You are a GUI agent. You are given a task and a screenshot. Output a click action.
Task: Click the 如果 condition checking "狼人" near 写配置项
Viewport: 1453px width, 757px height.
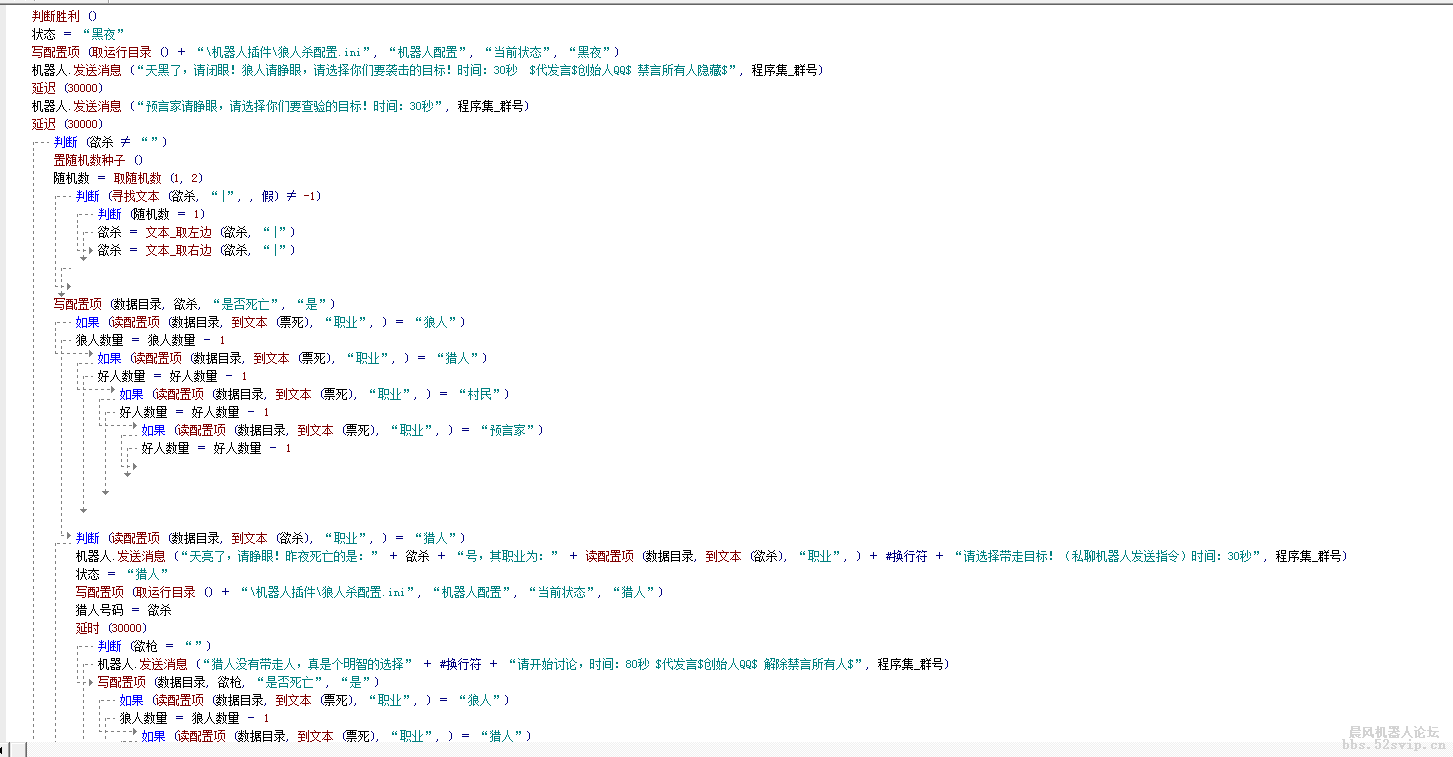pyautogui.click(x=270, y=322)
